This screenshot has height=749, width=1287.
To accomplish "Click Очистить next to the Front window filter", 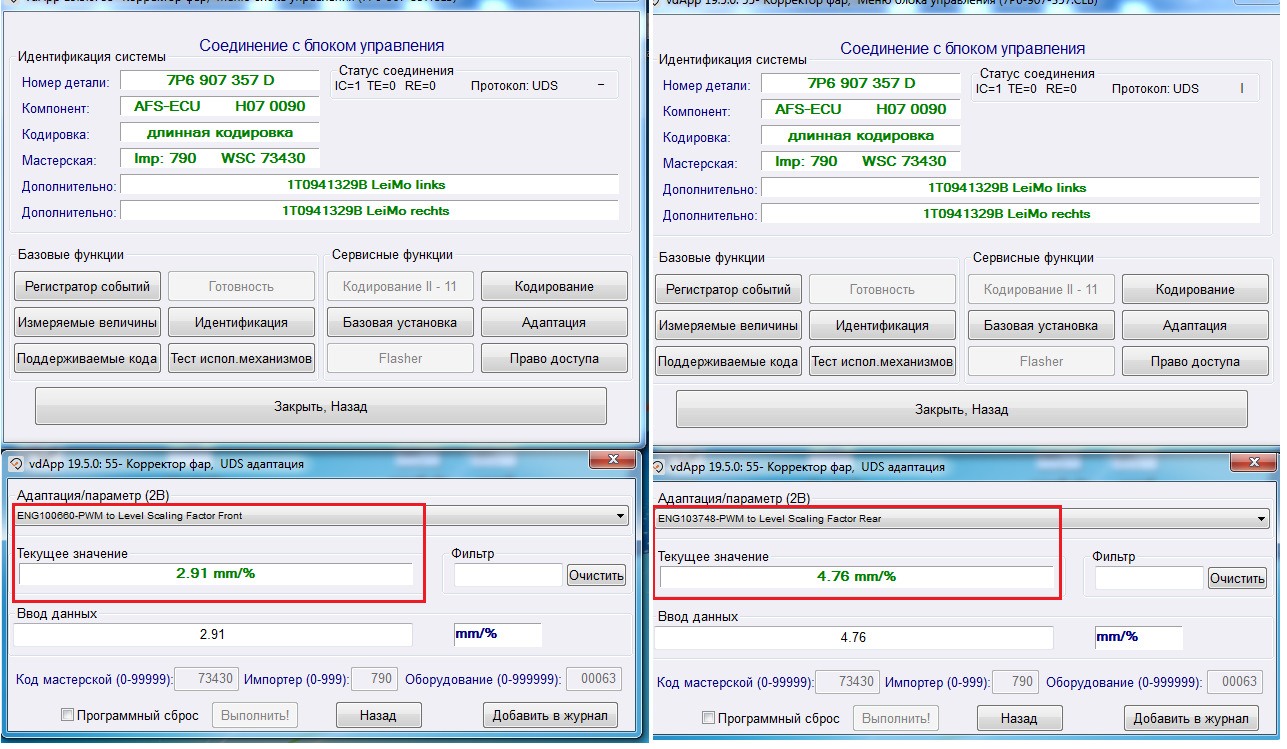I will [x=597, y=575].
